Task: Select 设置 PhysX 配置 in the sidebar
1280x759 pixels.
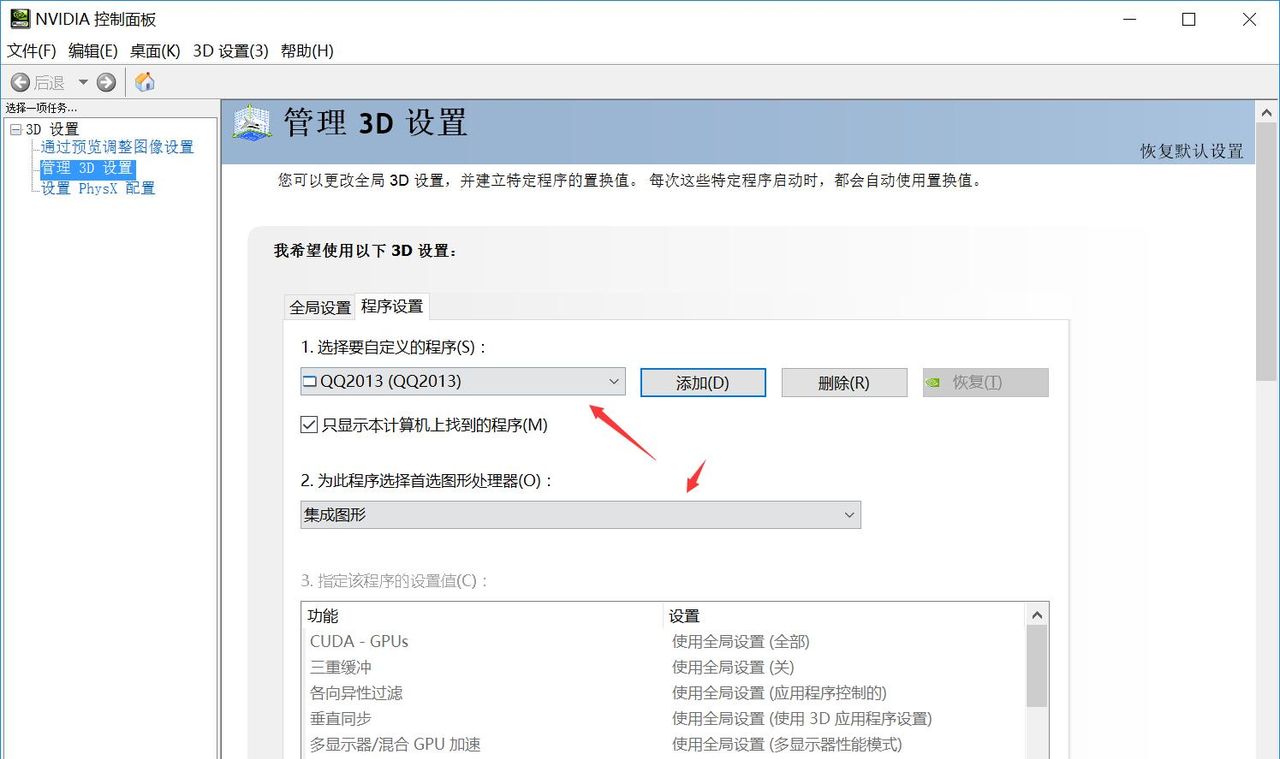Action: 98,188
